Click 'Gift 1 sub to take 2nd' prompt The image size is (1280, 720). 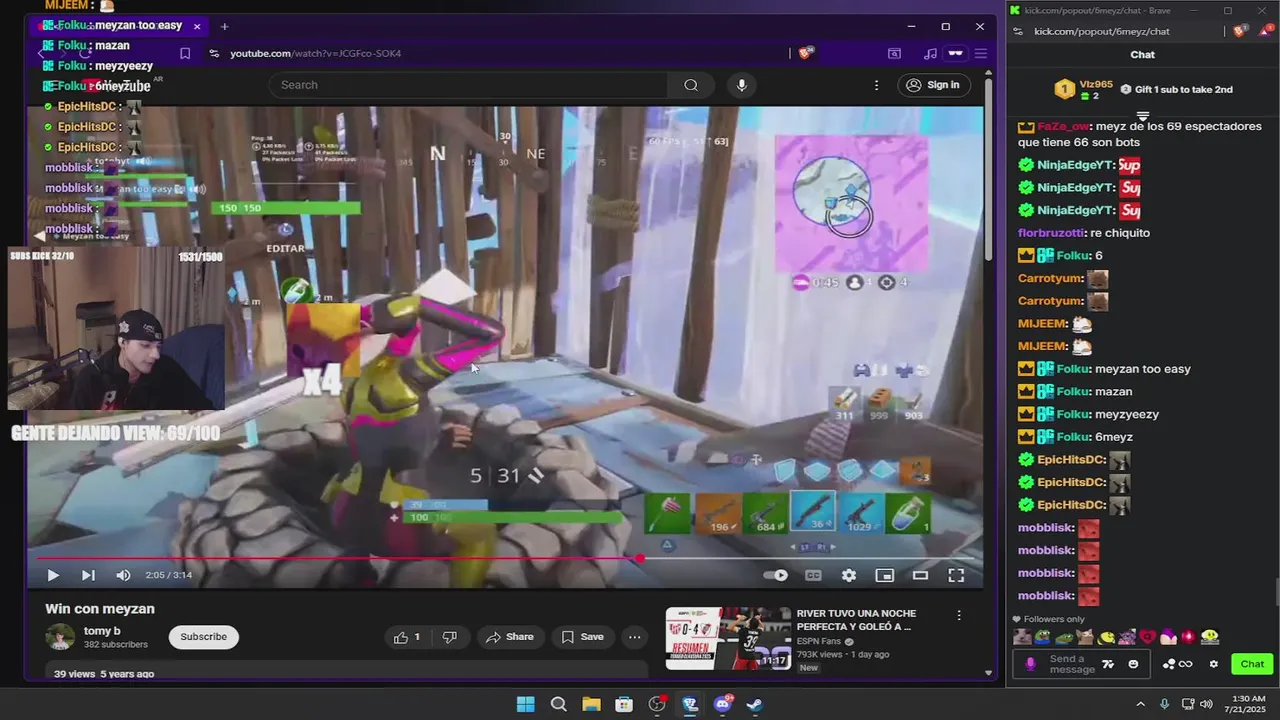pyautogui.click(x=1176, y=89)
